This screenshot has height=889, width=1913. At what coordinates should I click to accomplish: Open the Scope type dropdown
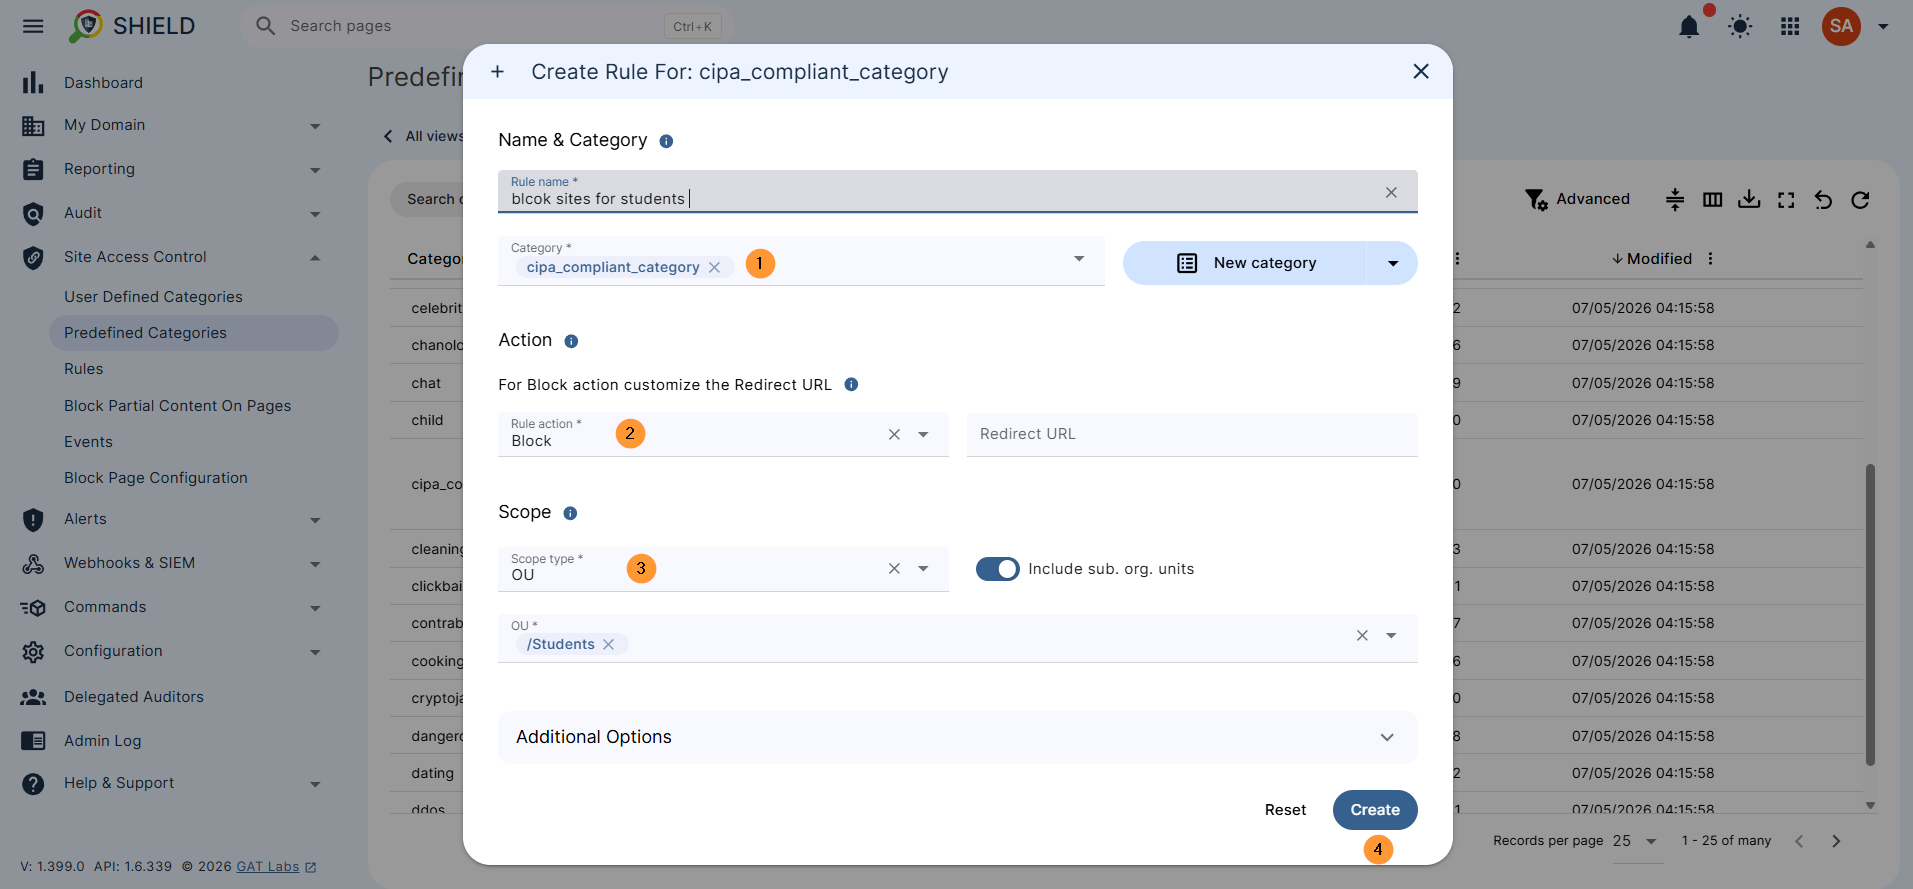pyautogui.click(x=923, y=568)
